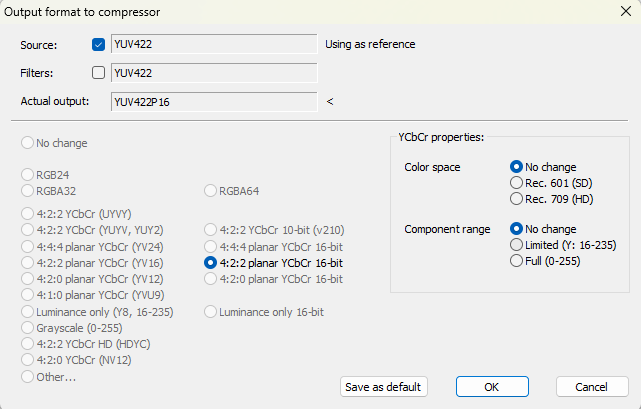Select the RGB24 format option
The width and height of the screenshot is (641, 409).
[28, 174]
